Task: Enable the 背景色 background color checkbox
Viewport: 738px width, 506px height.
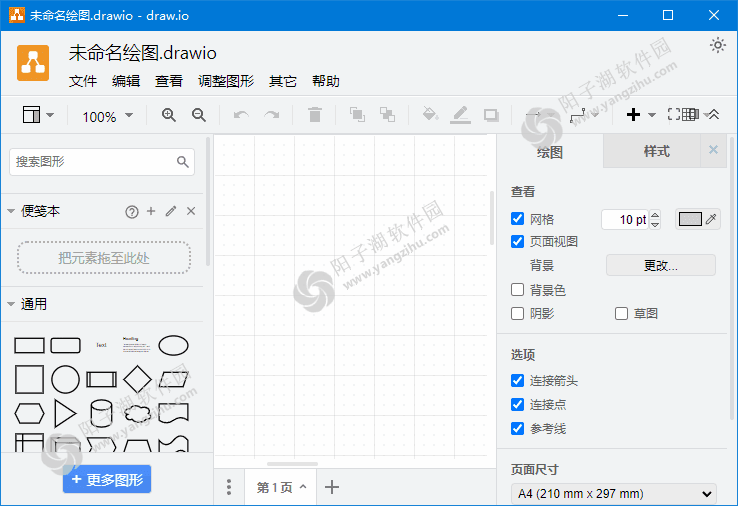Action: click(x=517, y=289)
